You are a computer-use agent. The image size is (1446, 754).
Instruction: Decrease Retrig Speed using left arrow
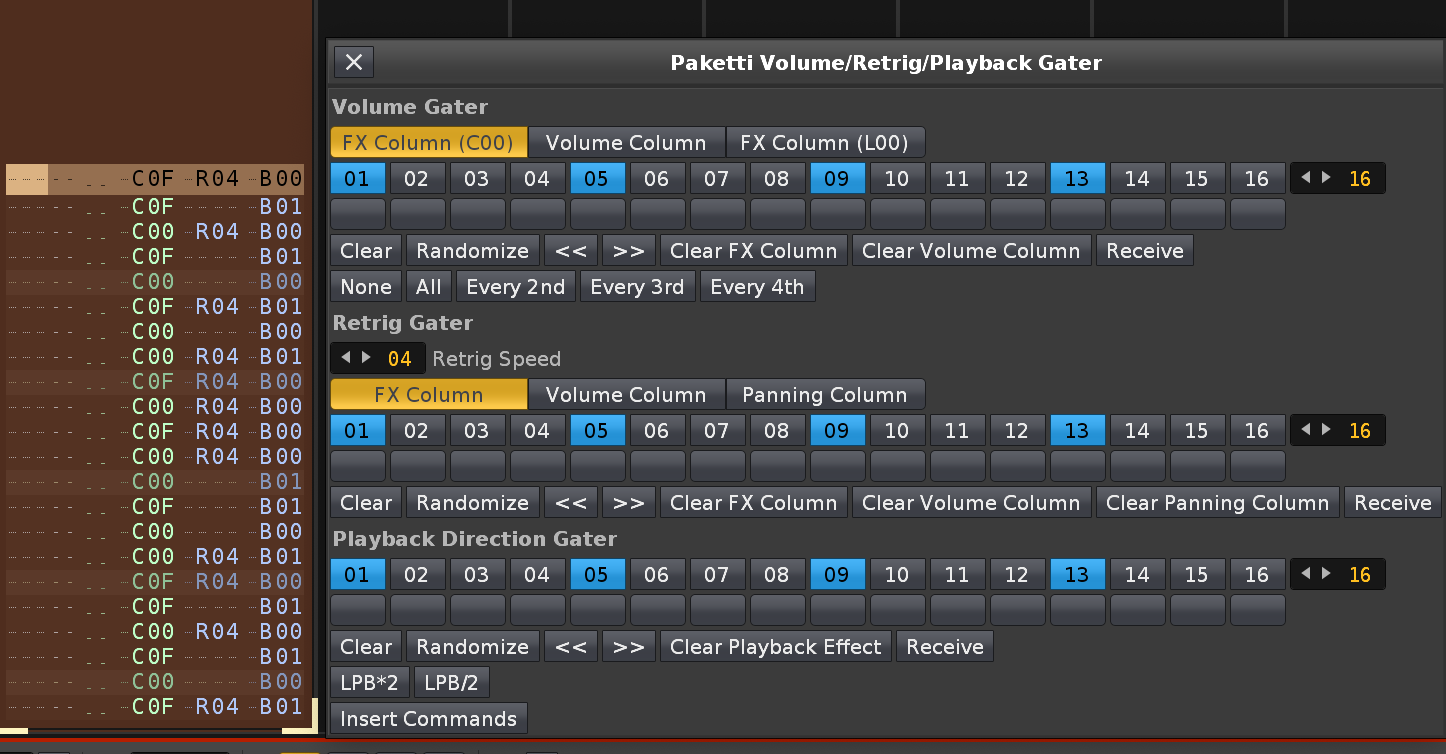click(x=346, y=358)
